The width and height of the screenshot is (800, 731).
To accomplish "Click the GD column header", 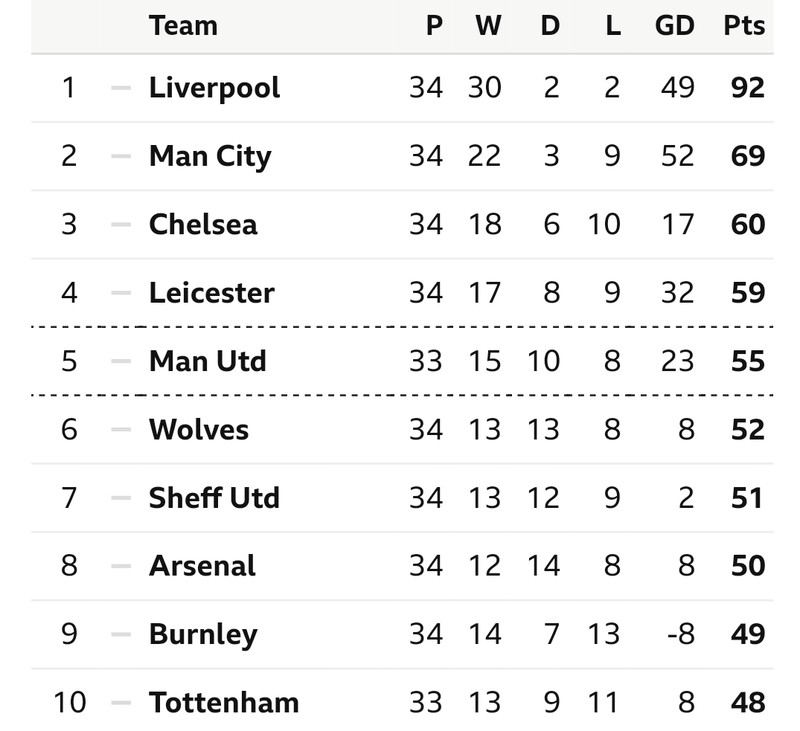I will point(674,26).
